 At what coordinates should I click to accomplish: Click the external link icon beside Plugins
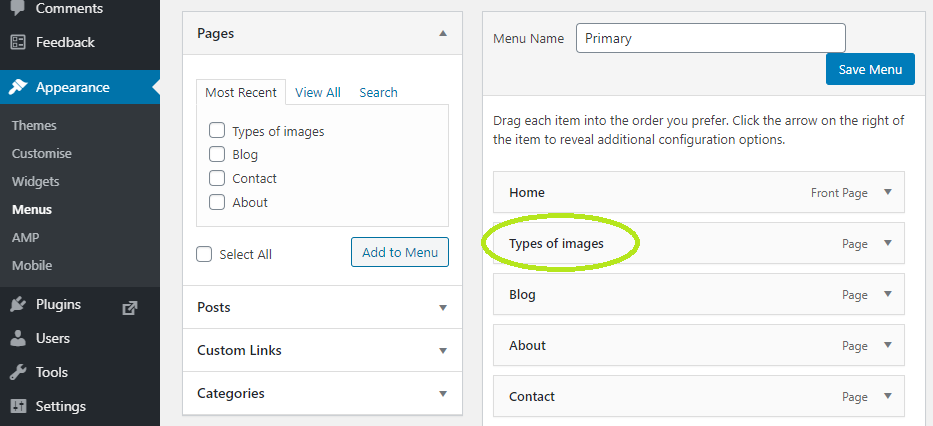[x=129, y=308]
